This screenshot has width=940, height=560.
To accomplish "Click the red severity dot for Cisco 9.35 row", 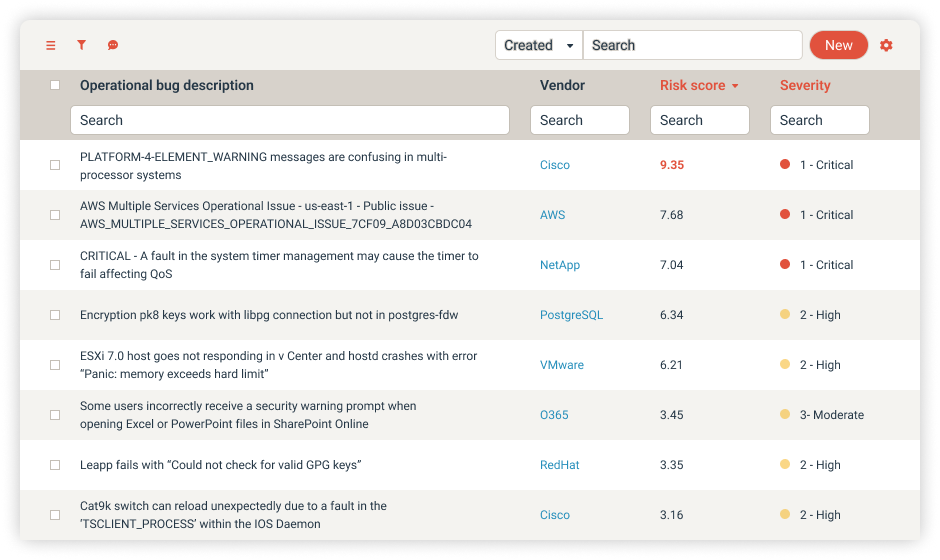I will (x=785, y=164).
